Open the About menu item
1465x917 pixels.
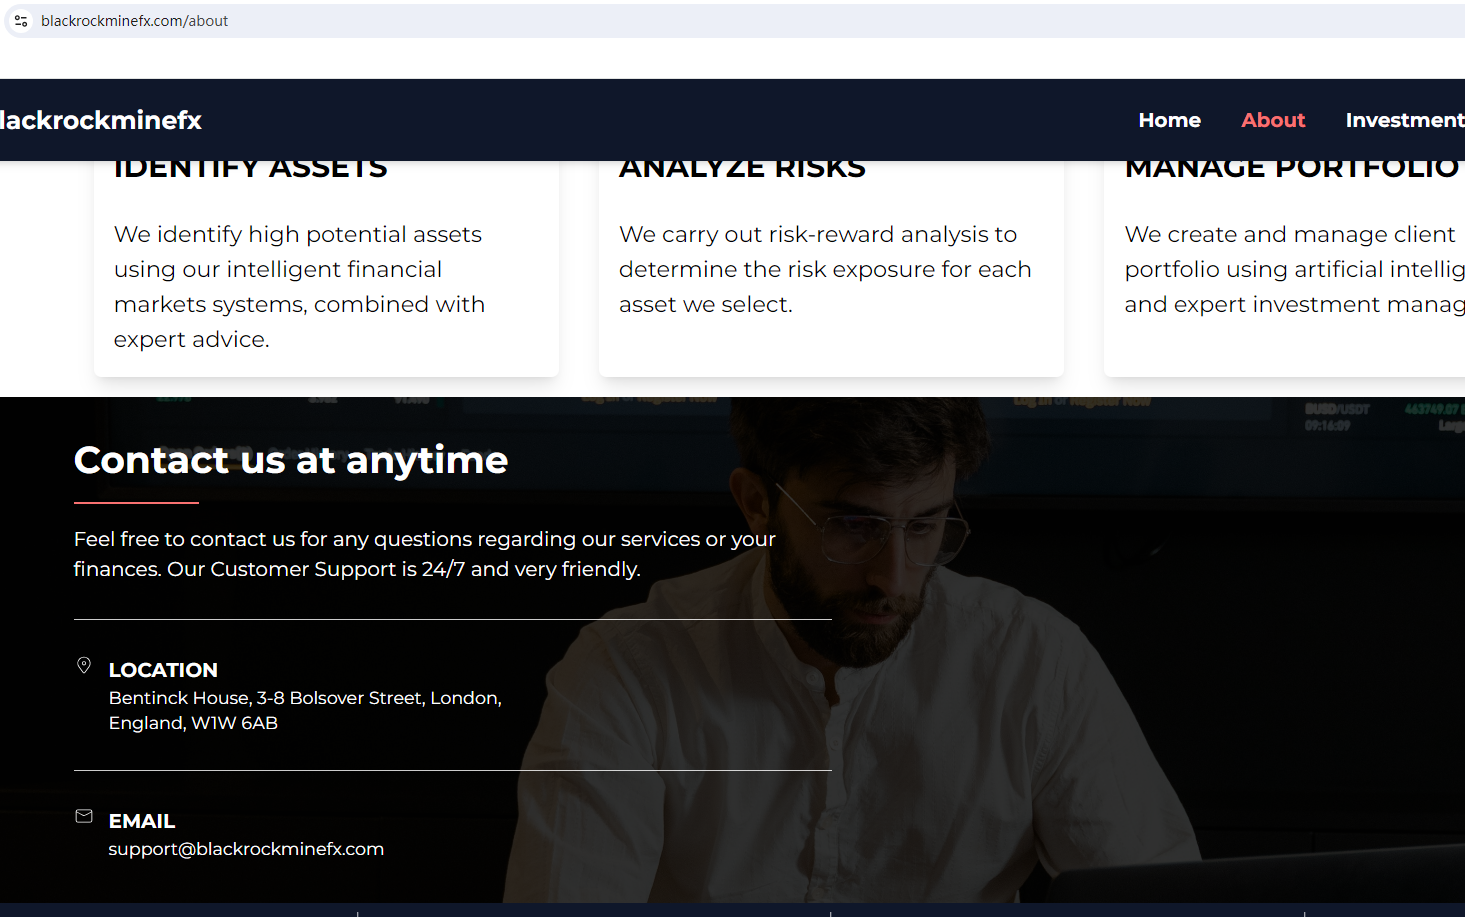pyautogui.click(x=1273, y=120)
